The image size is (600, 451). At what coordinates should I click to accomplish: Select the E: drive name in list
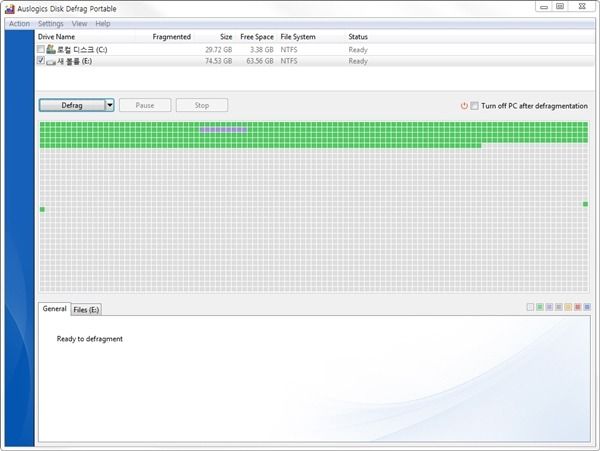[74, 61]
